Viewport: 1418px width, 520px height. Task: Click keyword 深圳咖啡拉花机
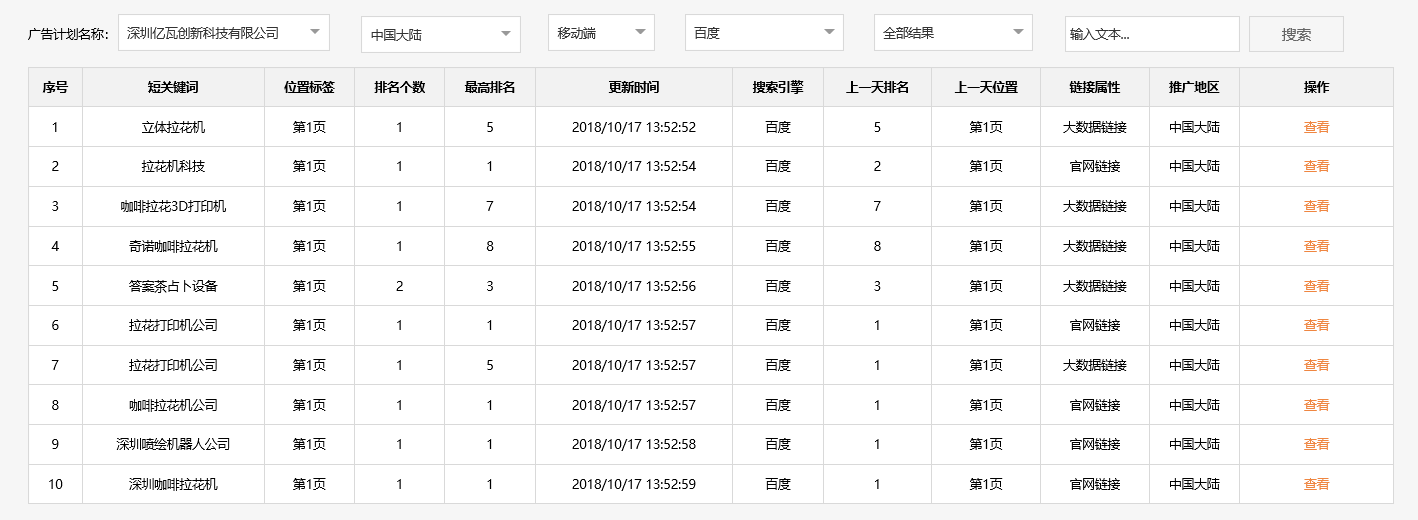coord(173,484)
